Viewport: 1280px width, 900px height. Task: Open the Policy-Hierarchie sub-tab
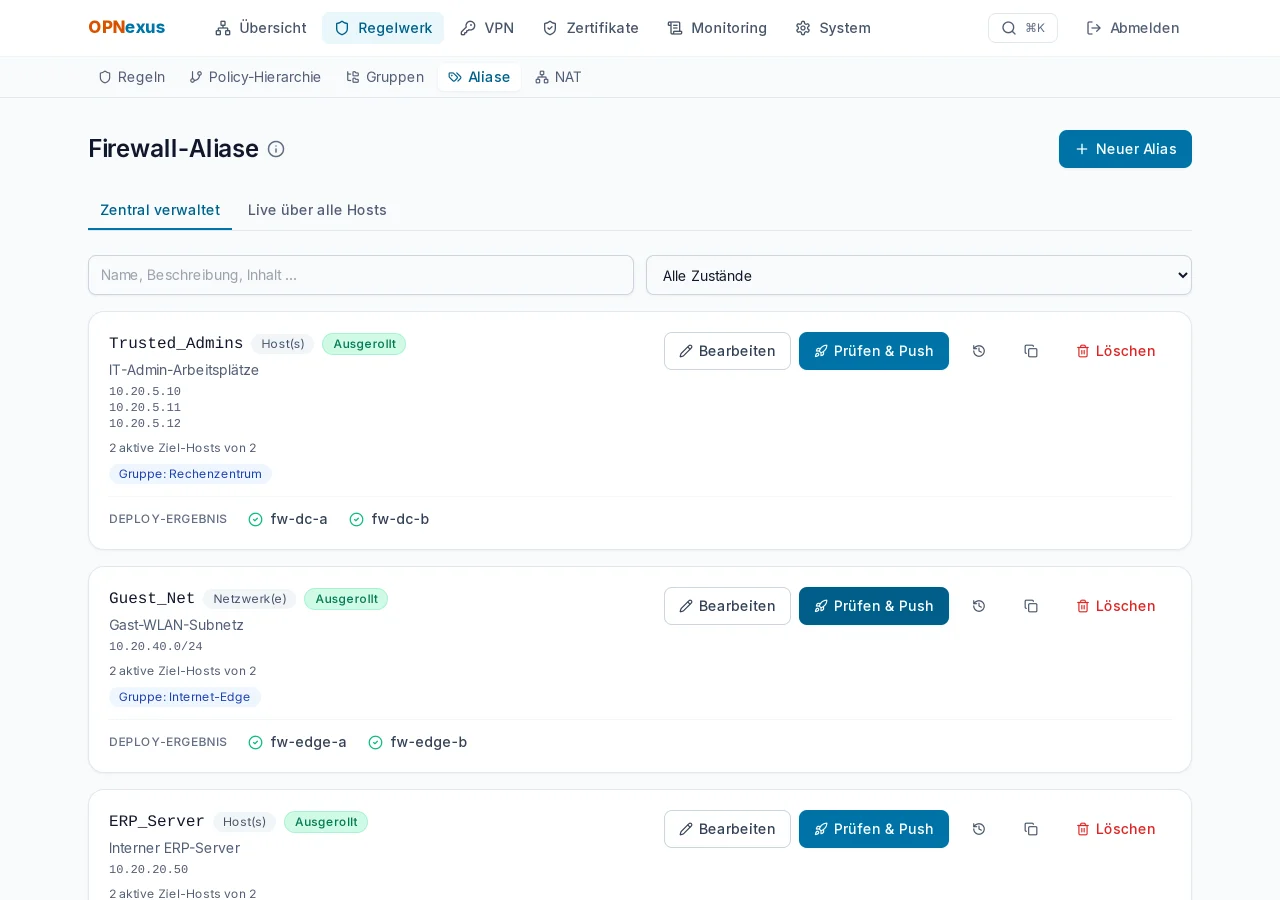[x=255, y=77]
